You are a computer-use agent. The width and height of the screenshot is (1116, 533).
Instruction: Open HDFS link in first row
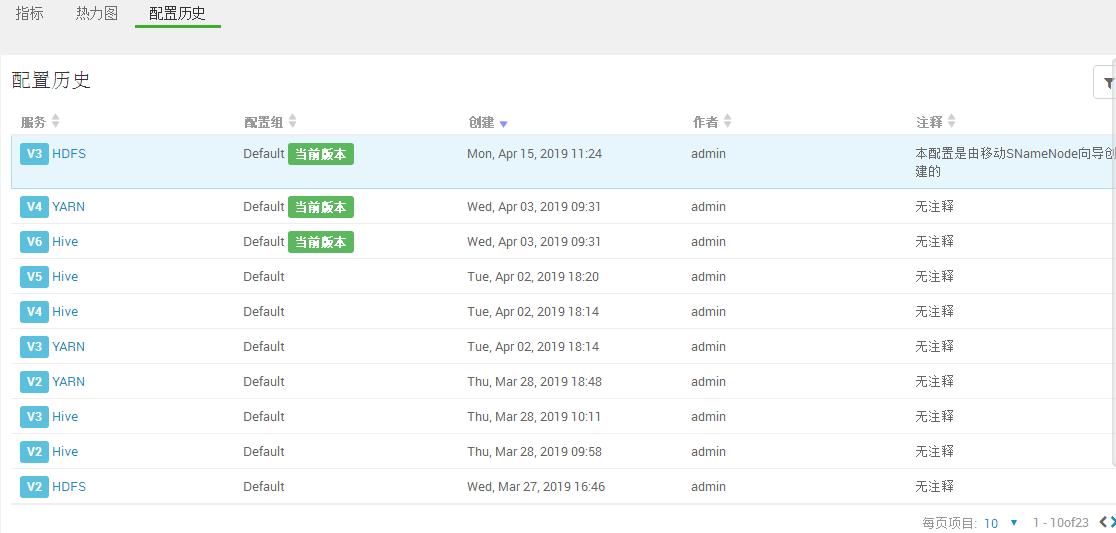pos(69,154)
